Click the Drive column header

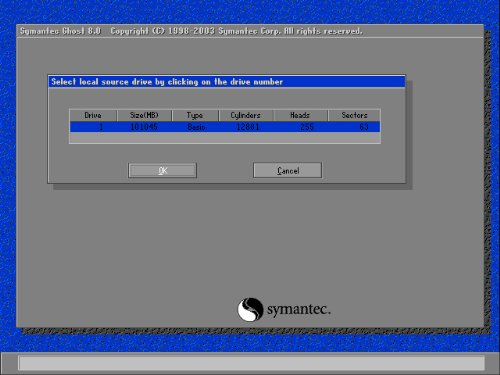[x=93, y=115]
